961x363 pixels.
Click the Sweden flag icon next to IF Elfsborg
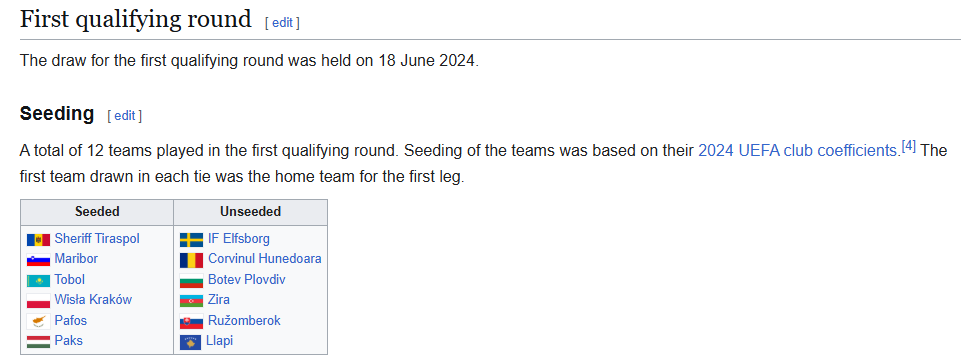click(191, 240)
